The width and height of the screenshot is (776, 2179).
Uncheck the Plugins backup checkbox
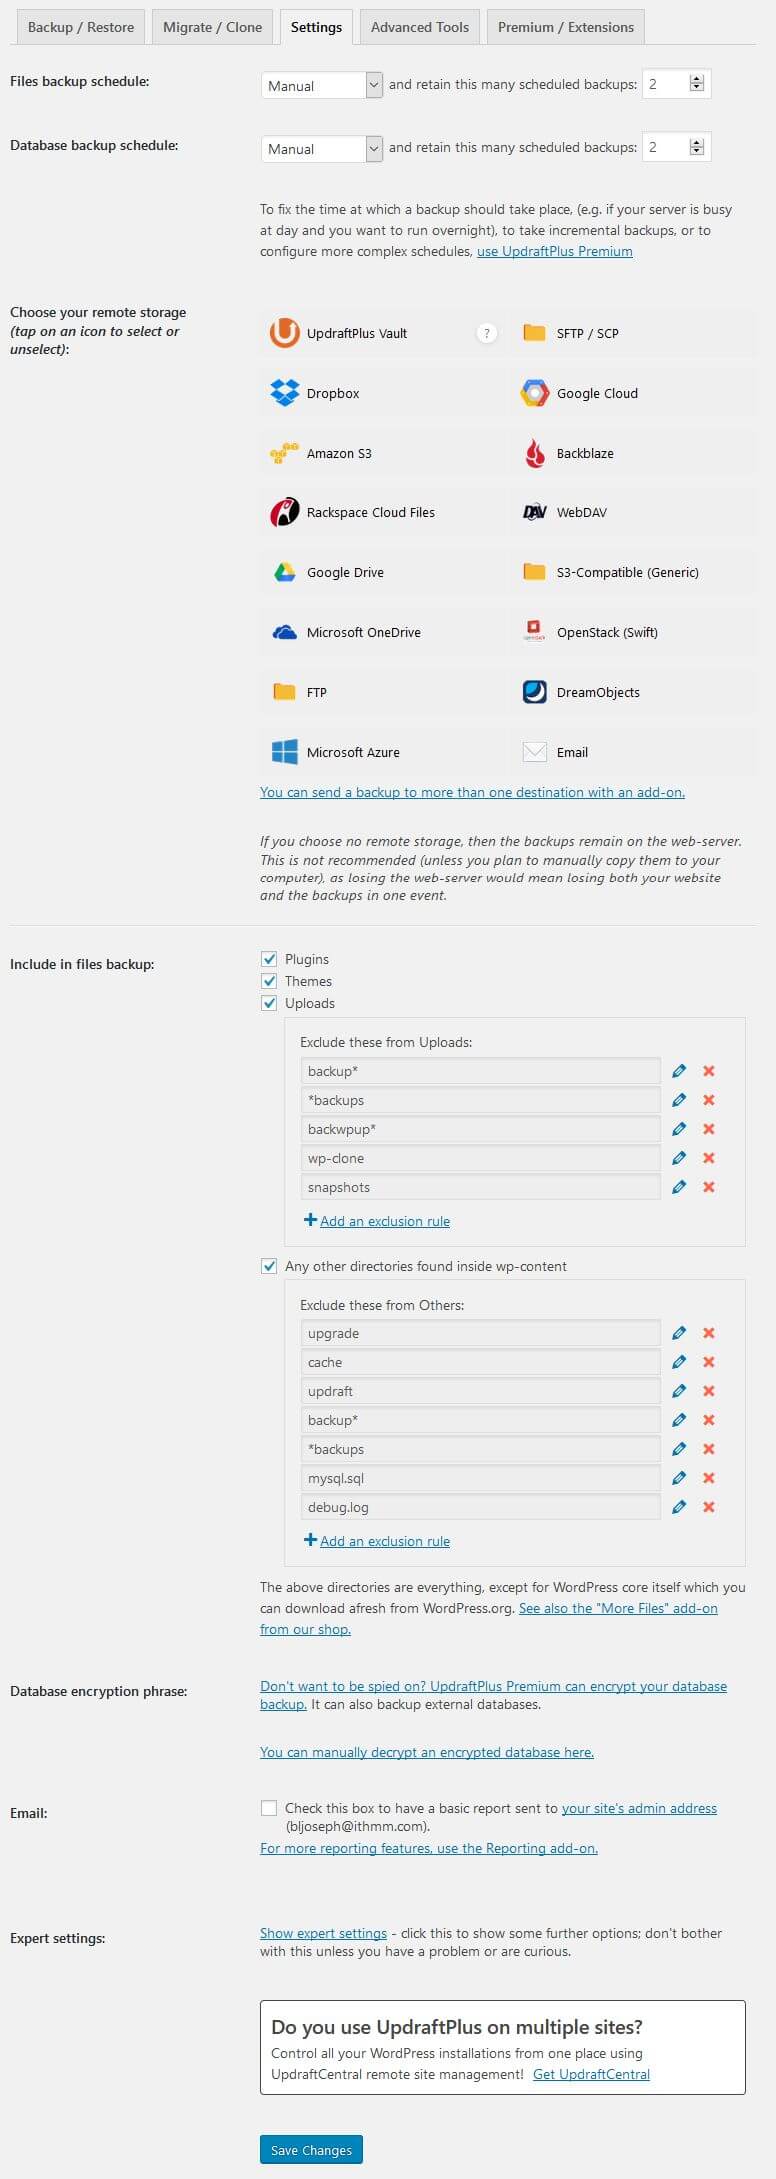pos(269,959)
